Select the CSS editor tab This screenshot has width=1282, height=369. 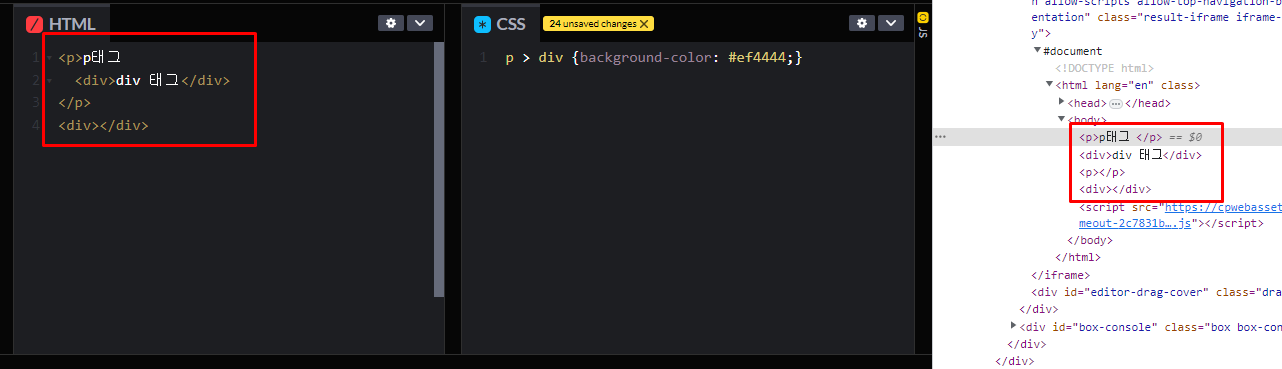click(x=501, y=24)
